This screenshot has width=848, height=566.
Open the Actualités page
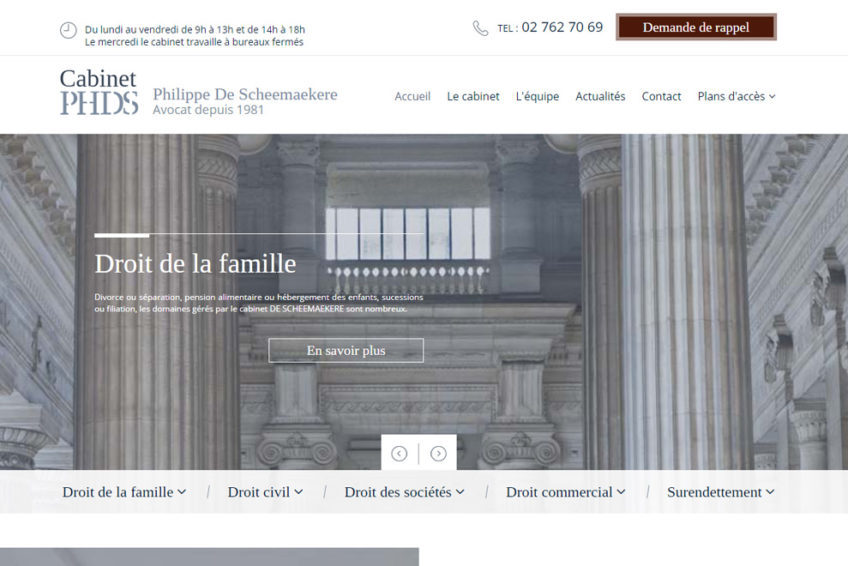600,96
